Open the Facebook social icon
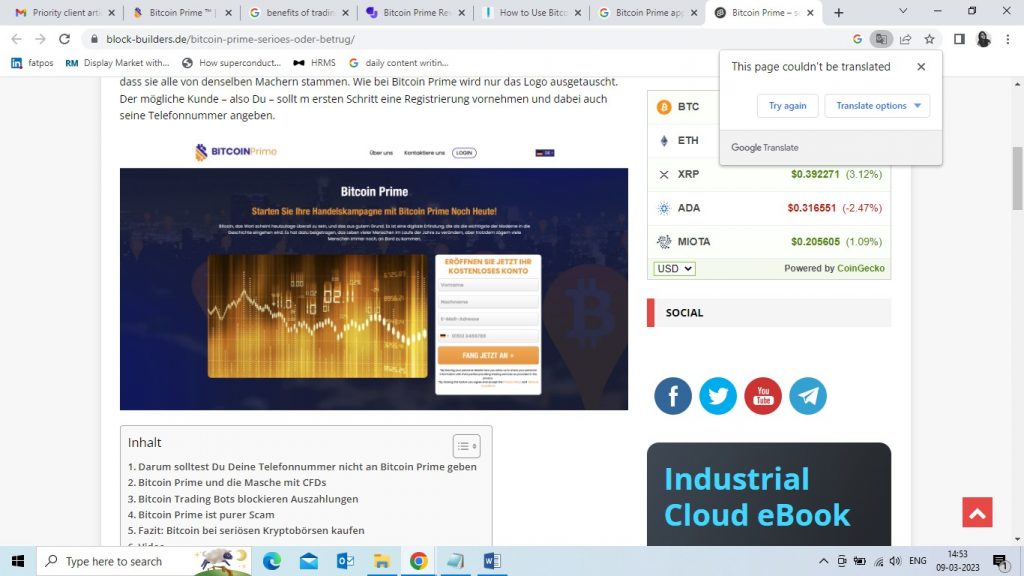1024x576 pixels. click(672, 395)
